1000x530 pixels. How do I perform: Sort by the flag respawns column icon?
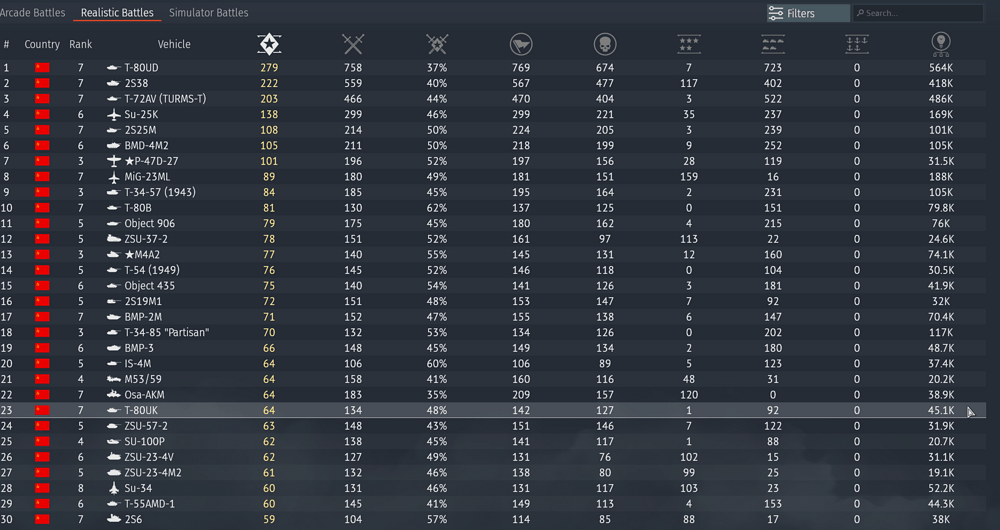(x=521, y=44)
